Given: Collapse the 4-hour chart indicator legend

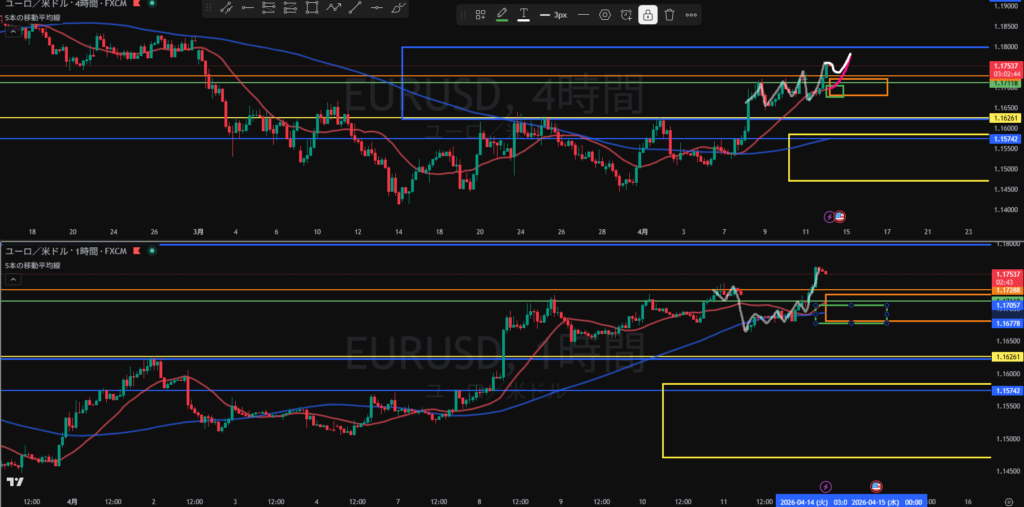Looking at the screenshot, I should [x=13, y=30].
